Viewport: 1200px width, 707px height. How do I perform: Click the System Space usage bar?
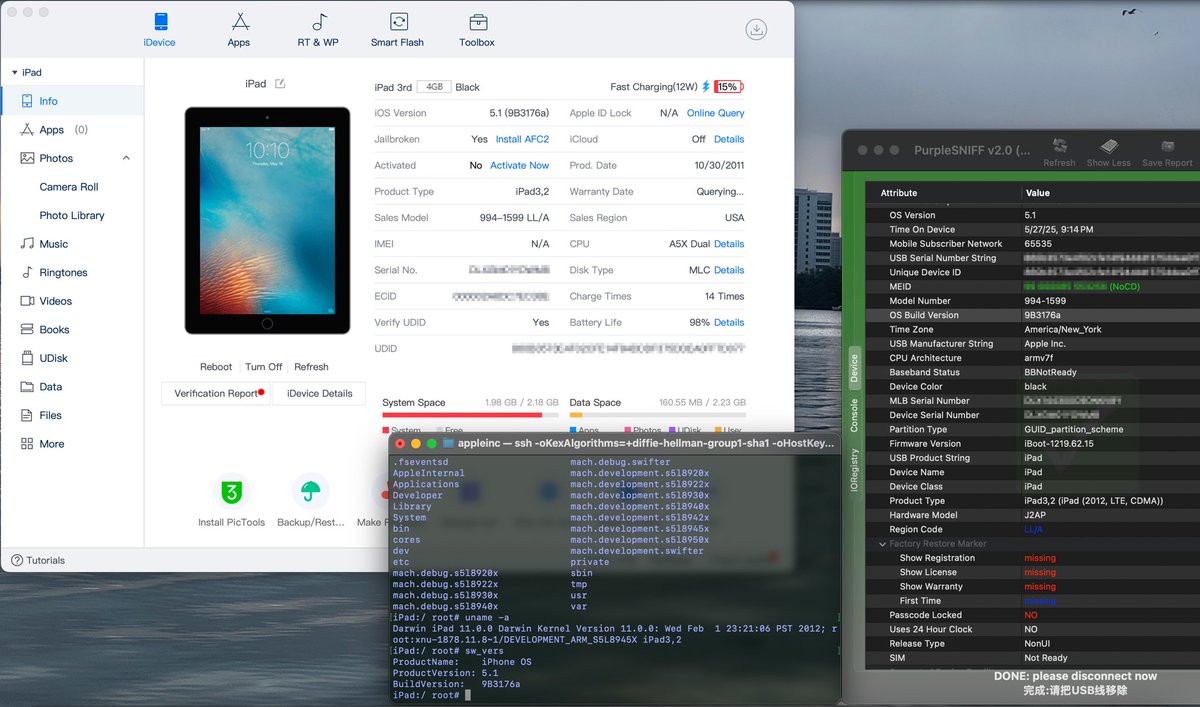[x=469, y=415]
